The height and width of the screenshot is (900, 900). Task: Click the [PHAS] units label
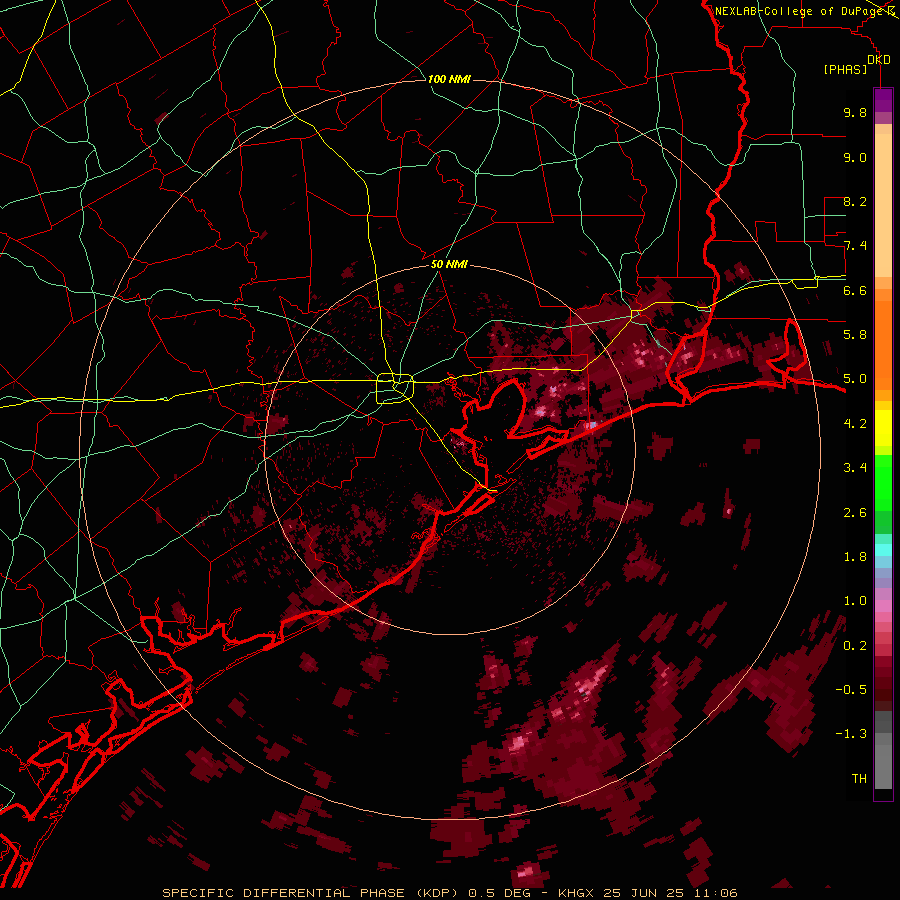845,70
